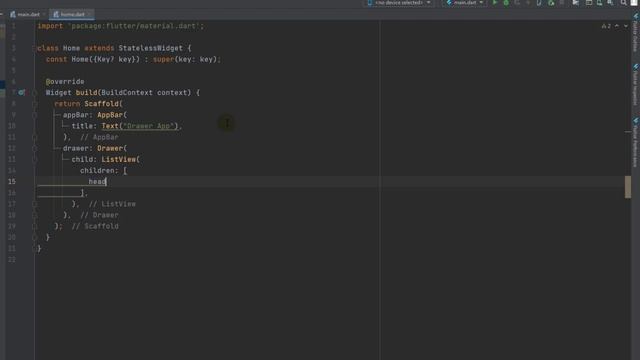Open the main.dart run configuration dropdown
Viewport: 640px width, 360px height.
[465, 3]
